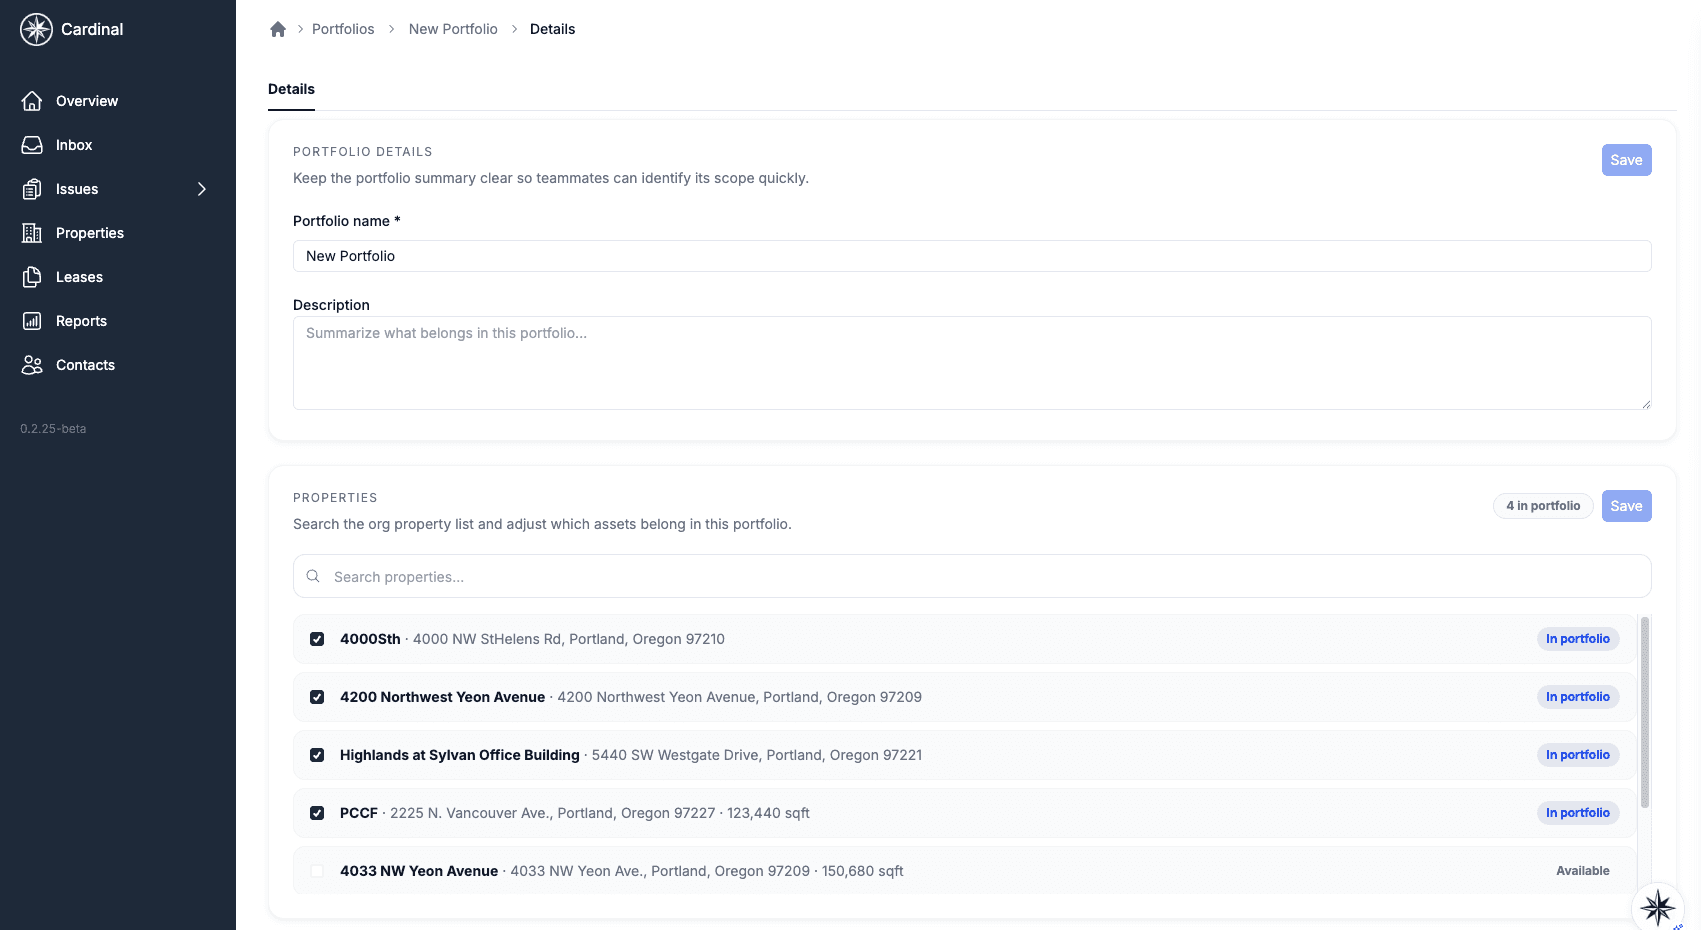Select the Details tab

[x=291, y=89]
